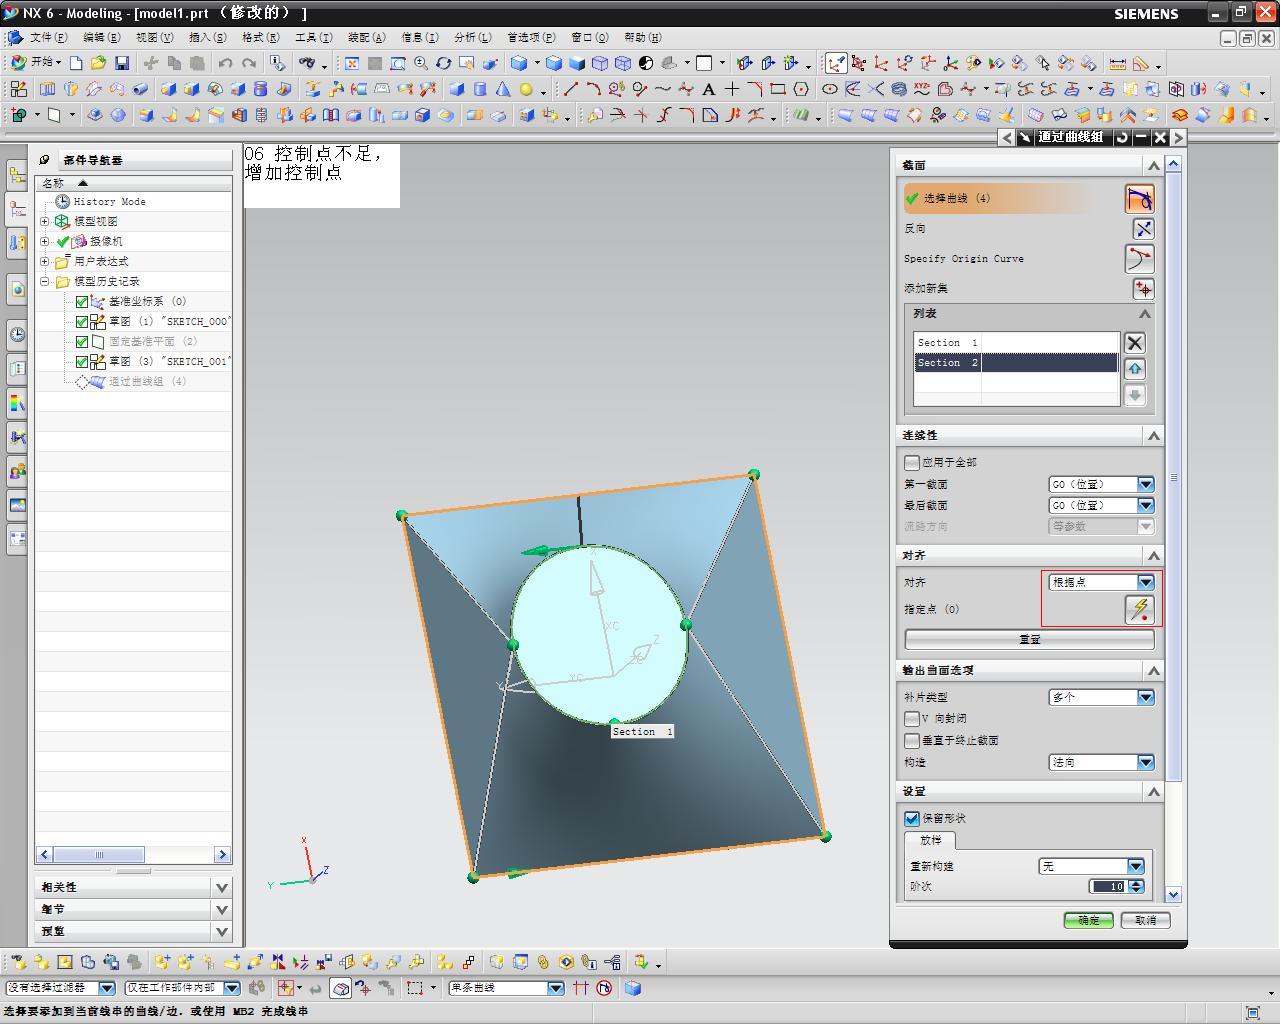The height and width of the screenshot is (1024, 1280).
Task: Remove selected section with X icon
Action: click(1134, 343)
